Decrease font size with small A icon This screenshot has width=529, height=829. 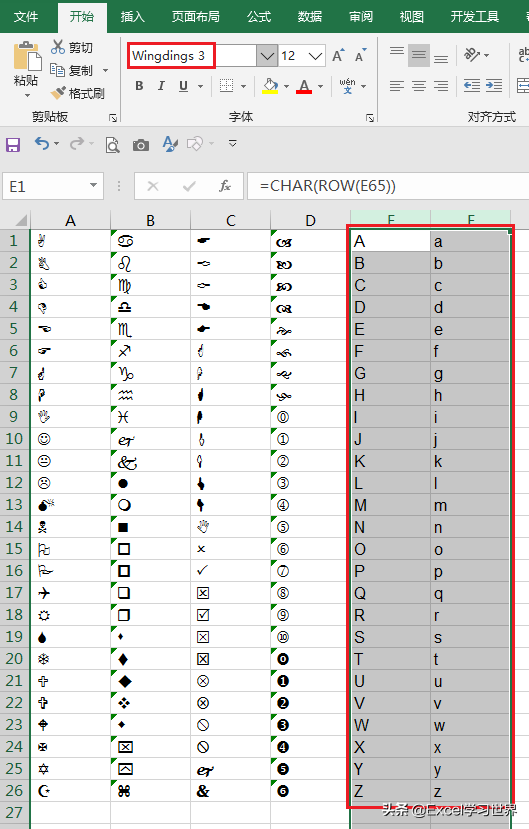361,56
